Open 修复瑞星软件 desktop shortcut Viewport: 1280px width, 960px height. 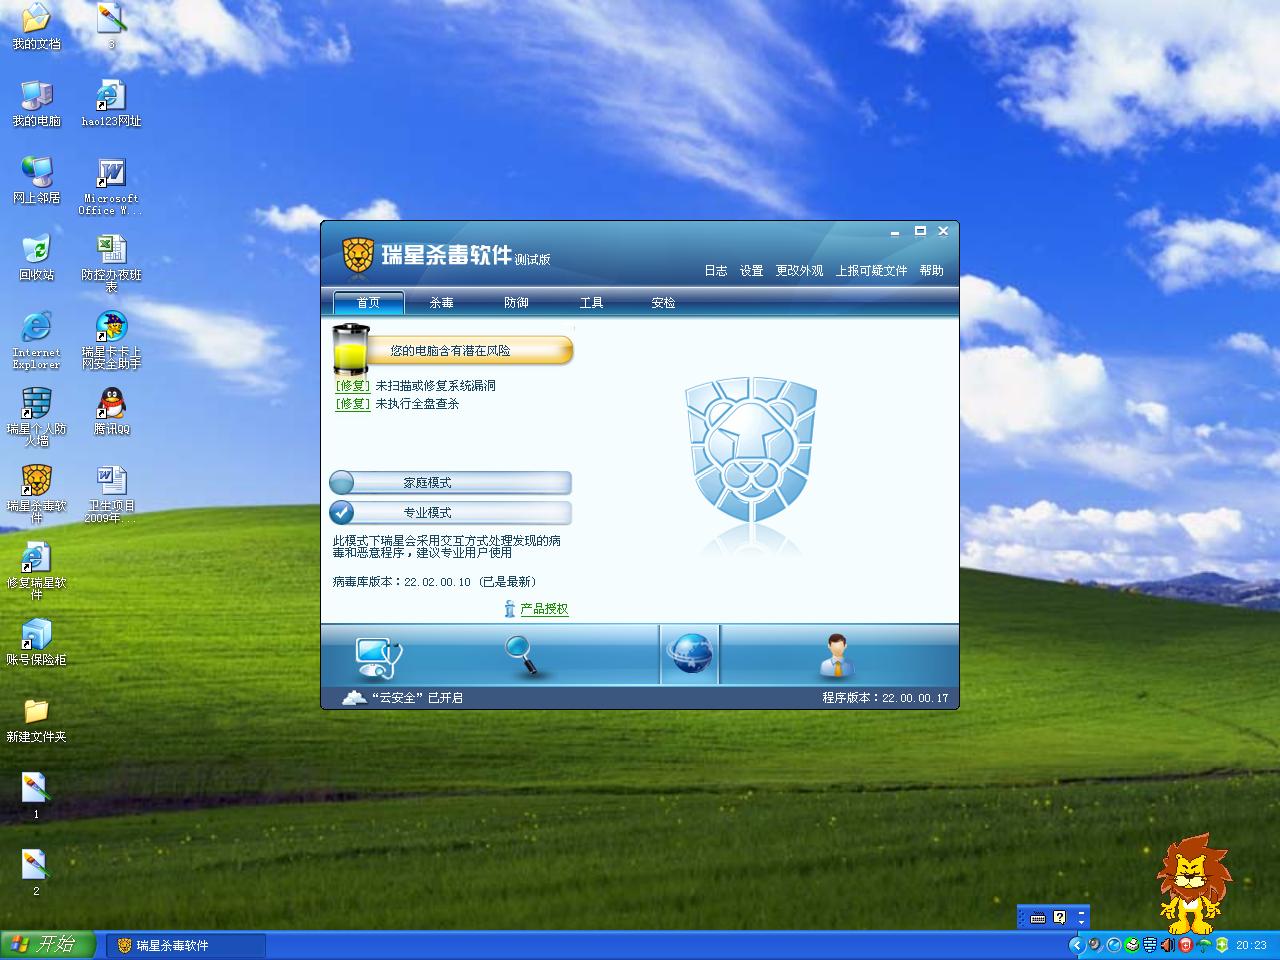click(37, 571)
